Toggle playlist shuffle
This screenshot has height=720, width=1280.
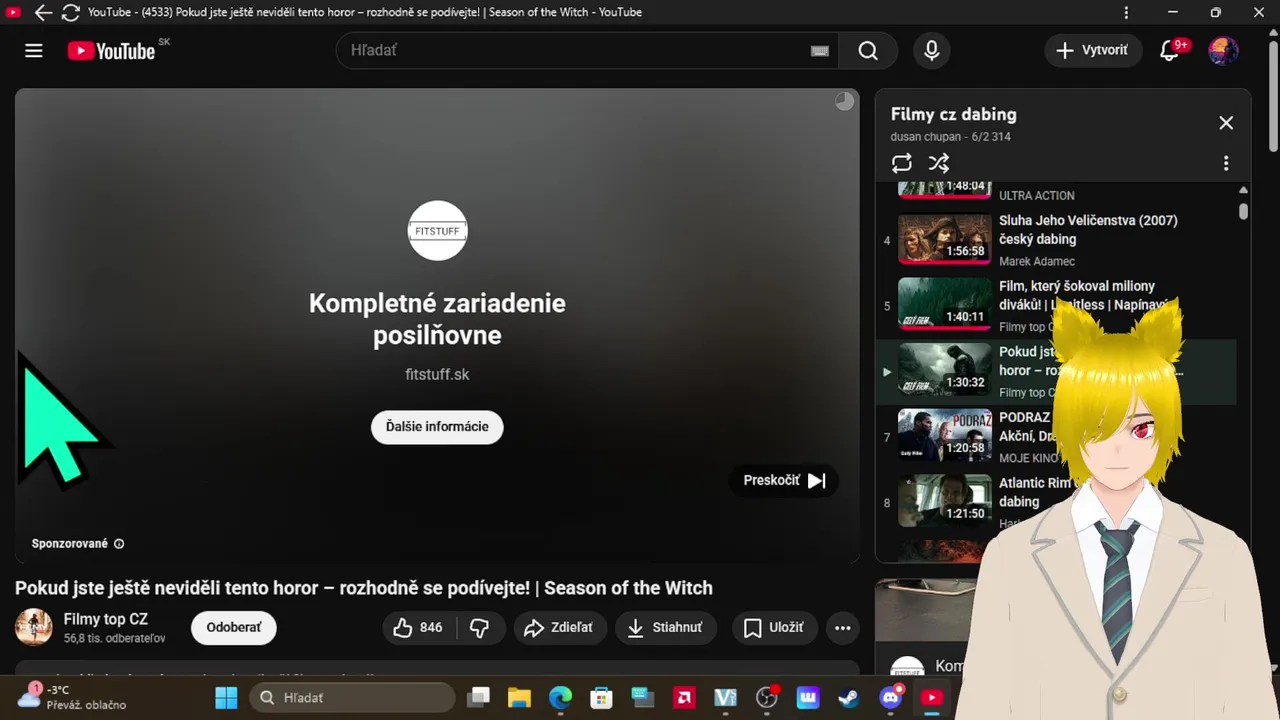point(938,163)
